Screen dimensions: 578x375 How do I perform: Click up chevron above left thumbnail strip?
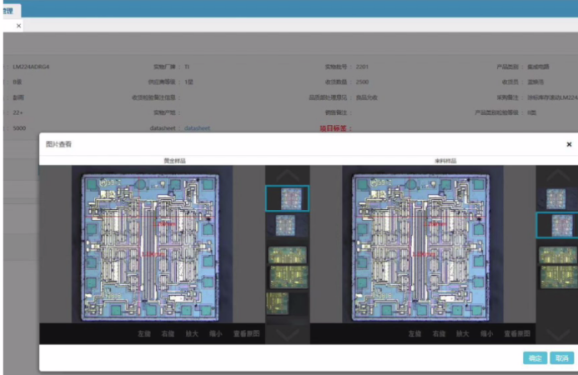point(288,175)
